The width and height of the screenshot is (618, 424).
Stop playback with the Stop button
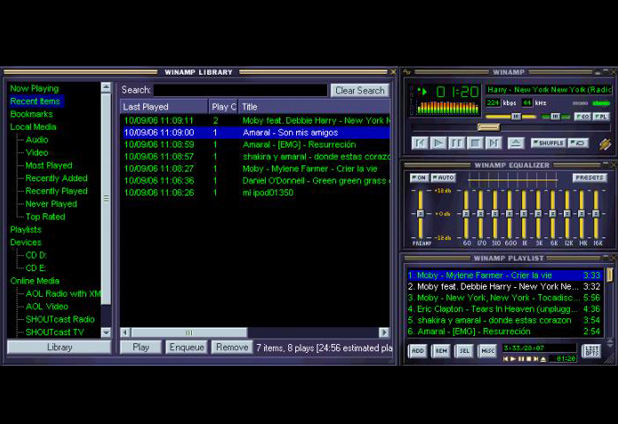pos(476,143)
